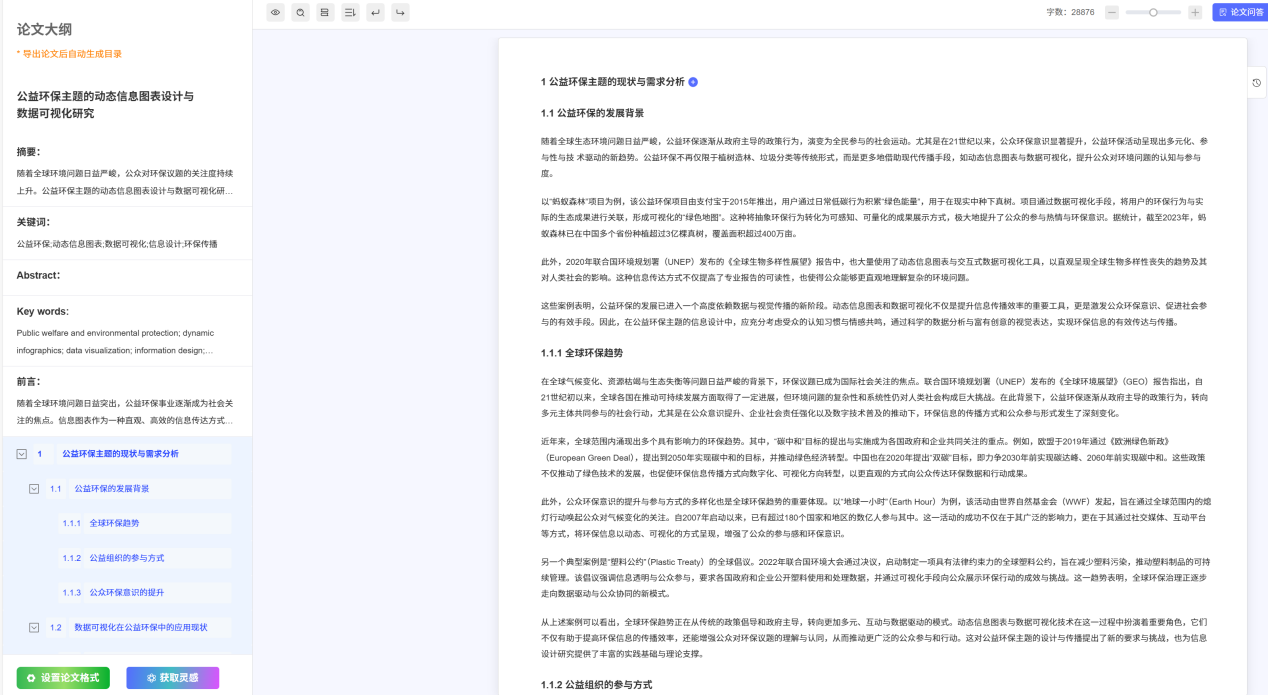1268x695 pixels.
Task: Click the magnifier search icon in toolbar
Action: tap(300, 12)
